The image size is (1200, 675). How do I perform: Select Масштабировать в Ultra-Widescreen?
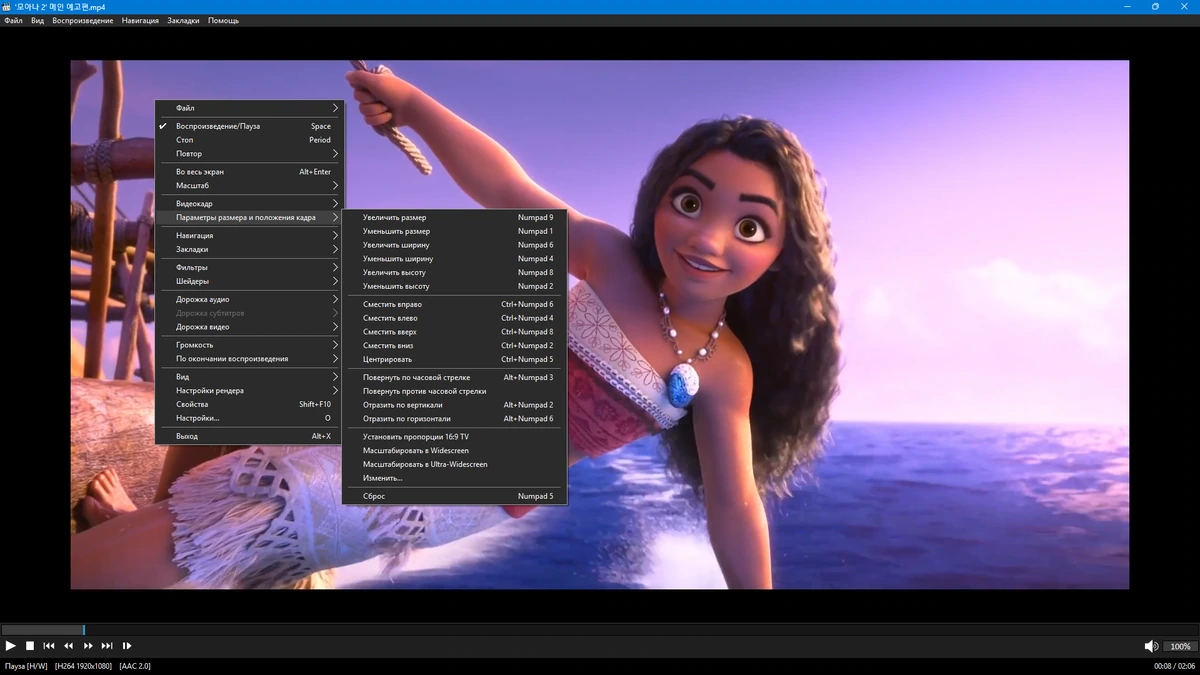point(455,465)
